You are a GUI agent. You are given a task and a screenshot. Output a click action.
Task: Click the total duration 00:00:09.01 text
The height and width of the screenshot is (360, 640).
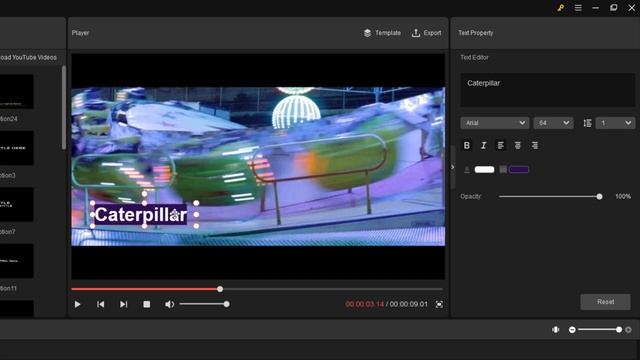pyautogui.click(x=409, y=304)
